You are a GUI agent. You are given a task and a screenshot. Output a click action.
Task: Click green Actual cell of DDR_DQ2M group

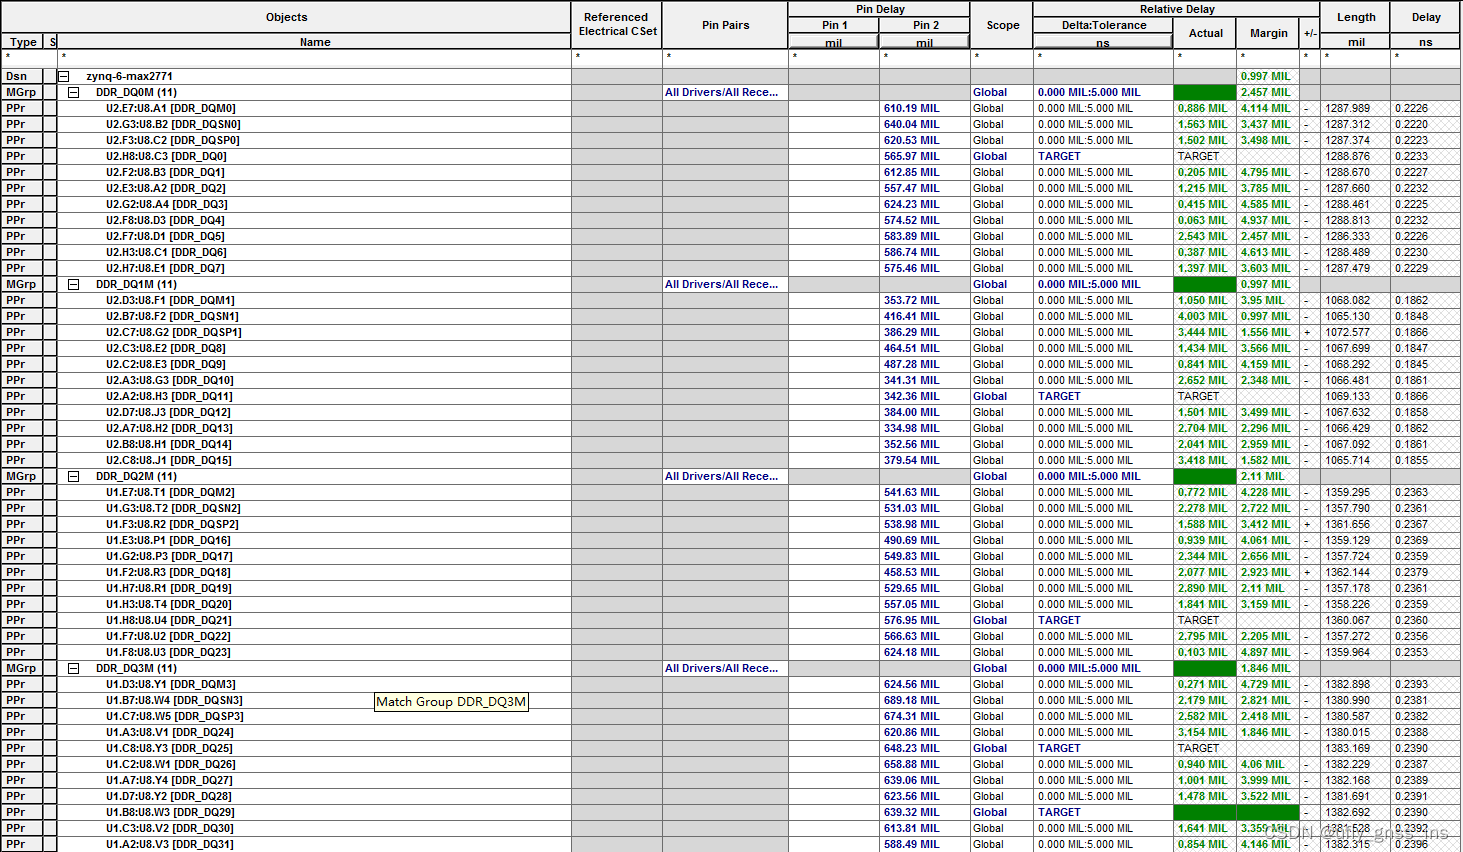tap(1205, 476)
